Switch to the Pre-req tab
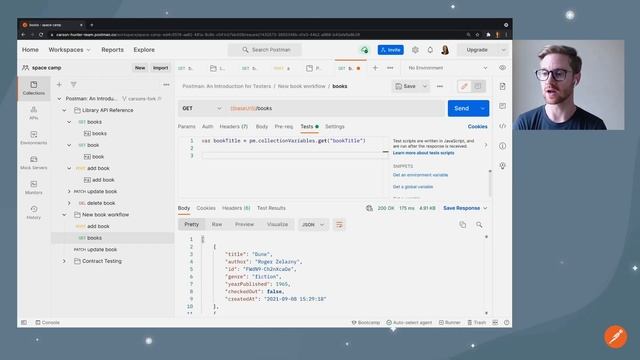 (284, 127)
